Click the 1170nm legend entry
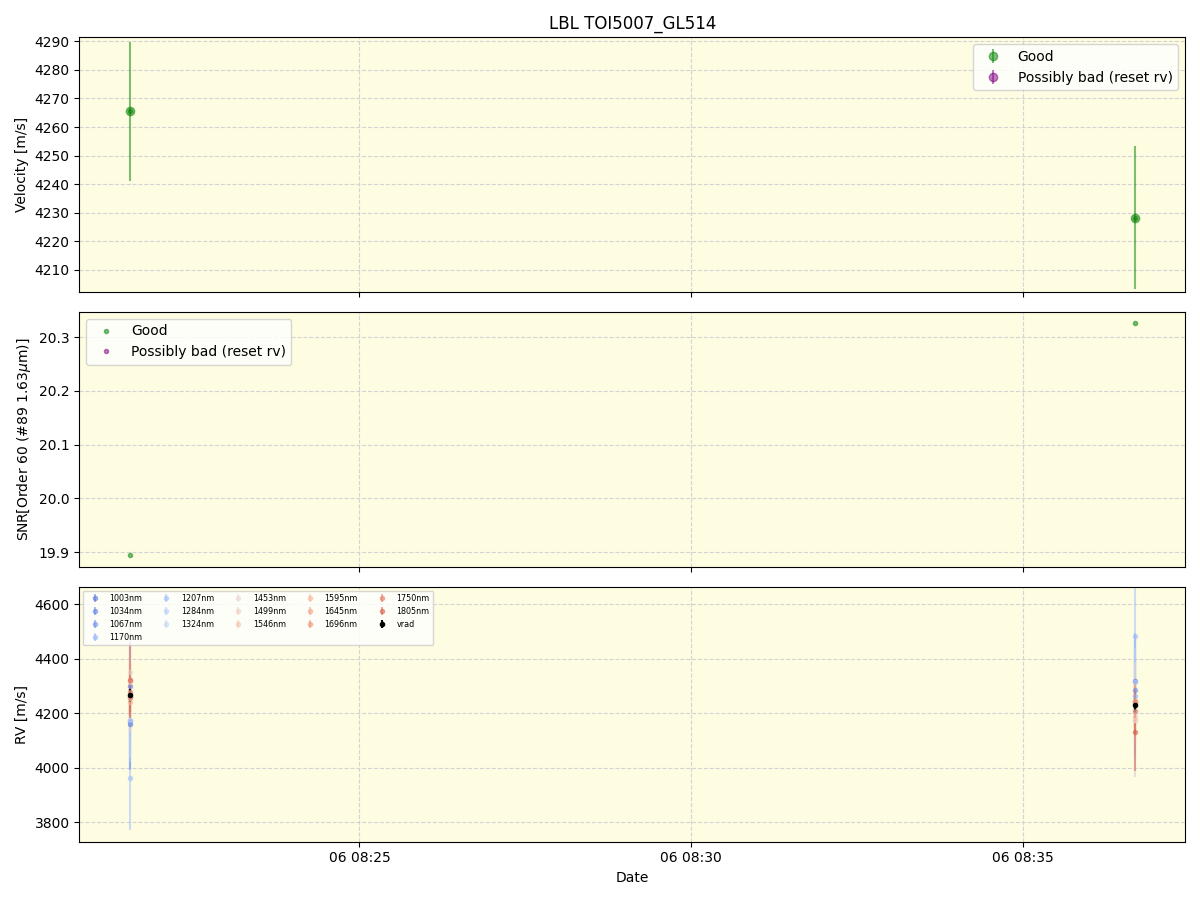 (x=116, y=637)
